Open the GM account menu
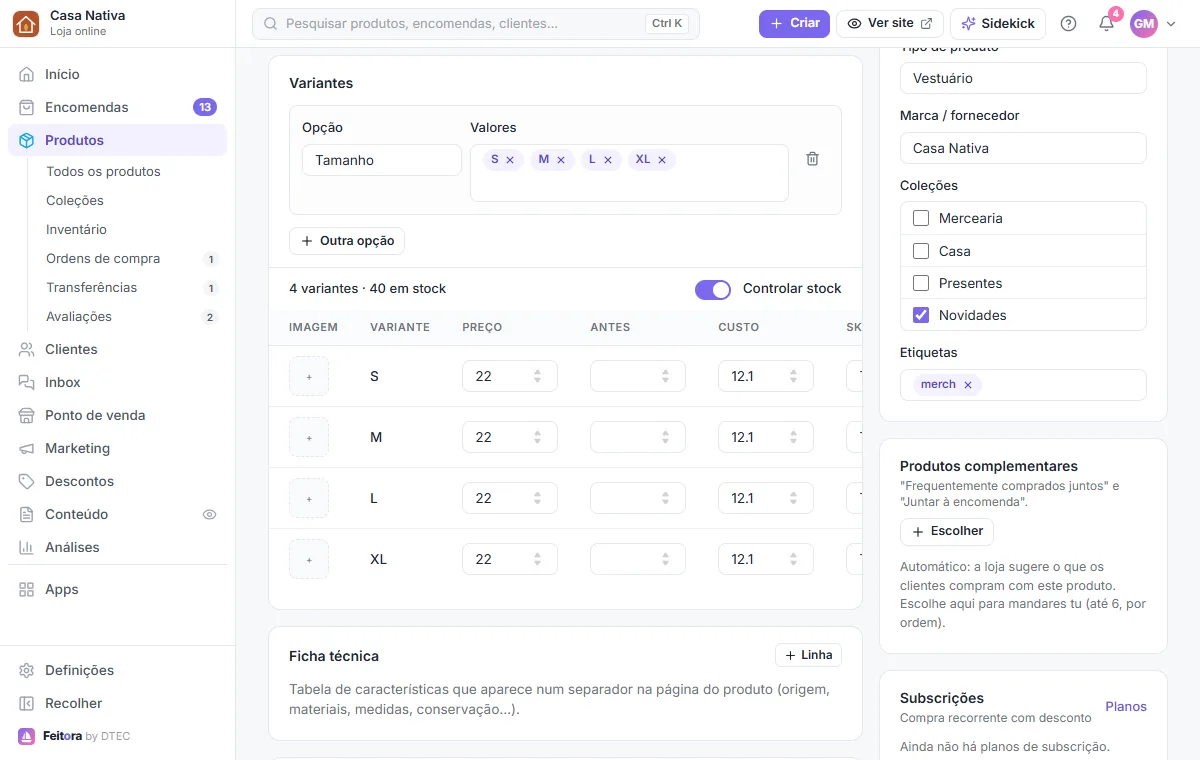1200x760 pixels. [x=1154, y=24]
